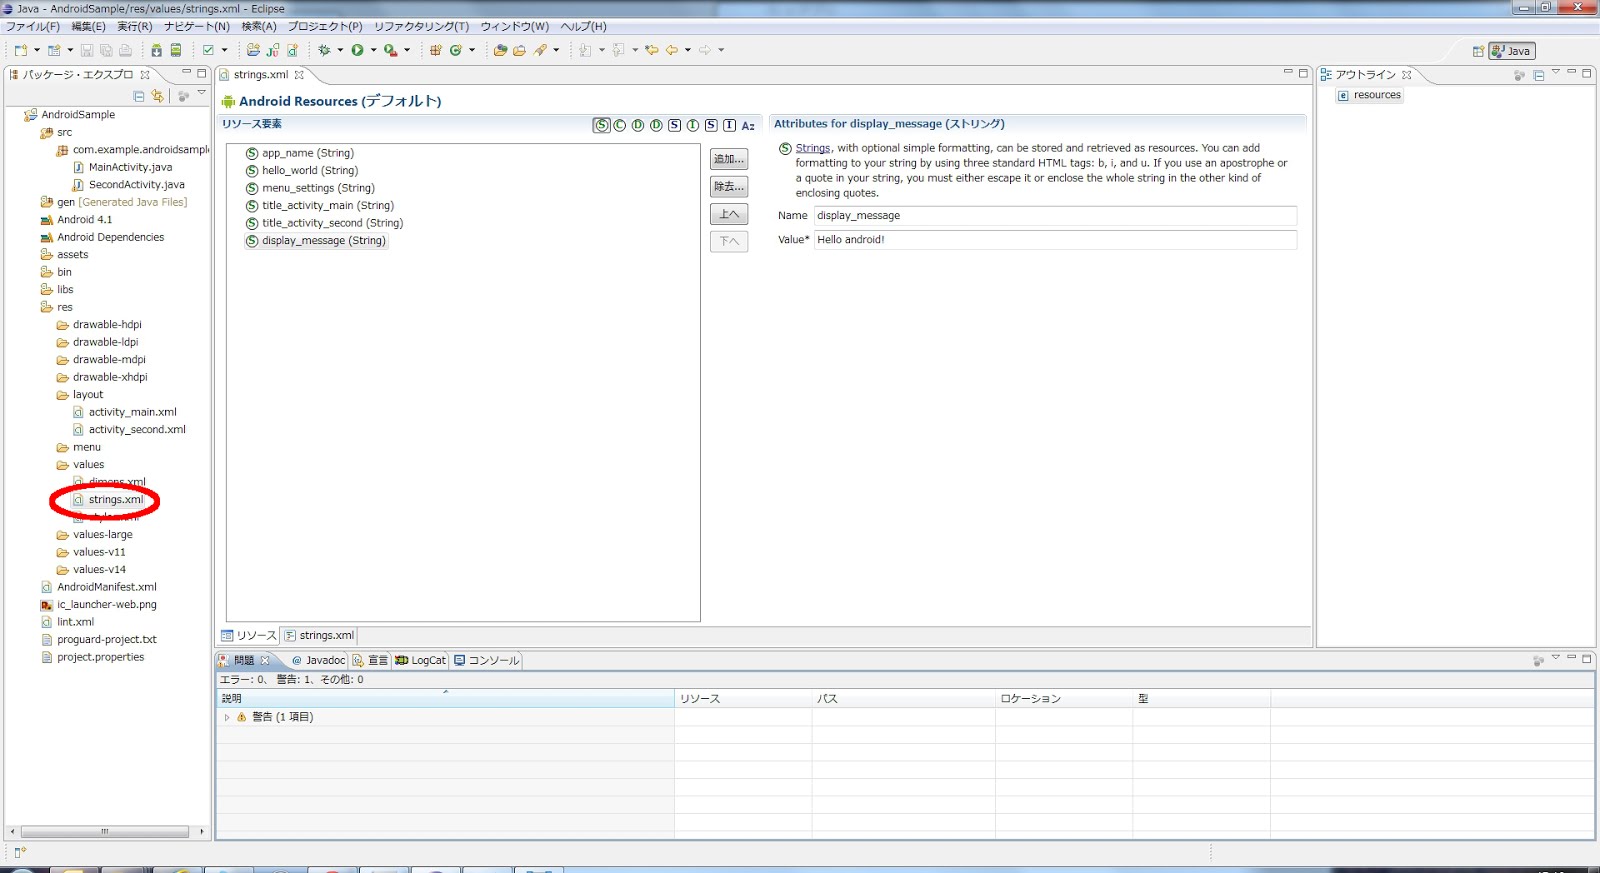Click Collapse All icon in Outline panel
Image resolution: width=1600 pixels, height=873 pixels.
coord(1539,75)
